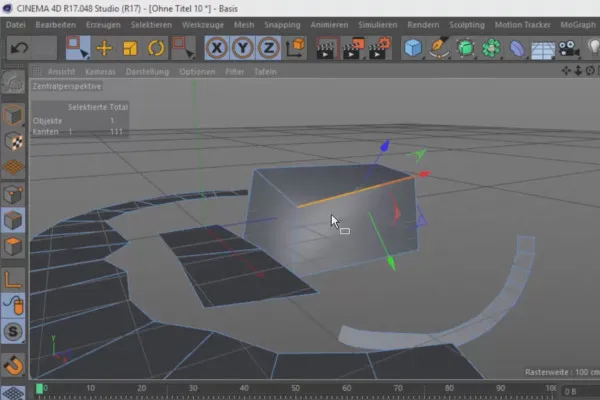Viewport: 600px width, 400px height.
Task: Open the Selektieren menu
Action: coord(151,25)
